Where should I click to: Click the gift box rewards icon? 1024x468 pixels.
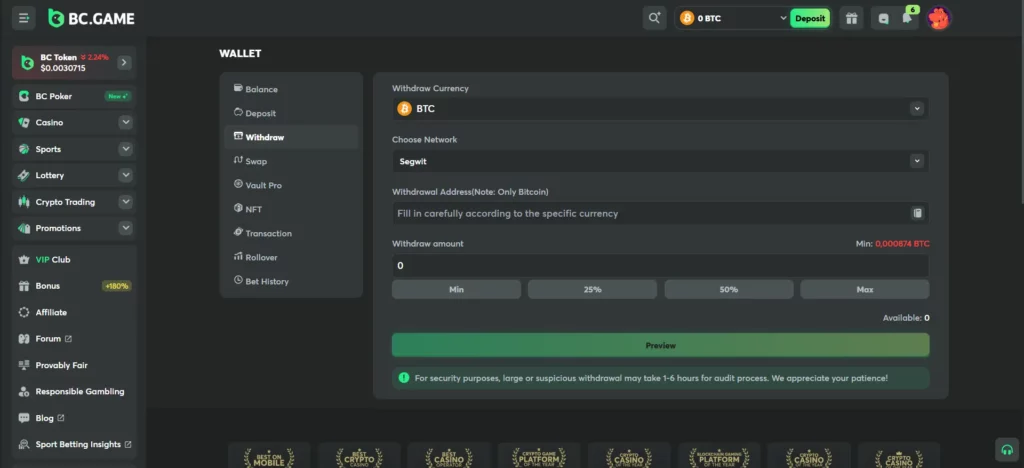pyautogui.click(x=851, y=18)
